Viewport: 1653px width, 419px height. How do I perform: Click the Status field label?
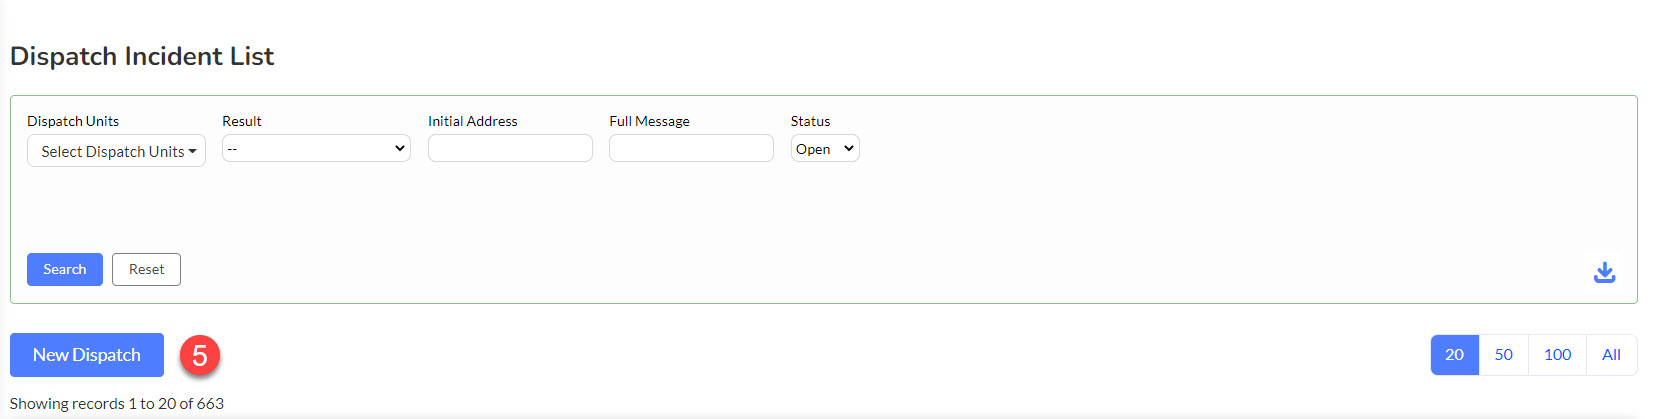tap(810, 121)
